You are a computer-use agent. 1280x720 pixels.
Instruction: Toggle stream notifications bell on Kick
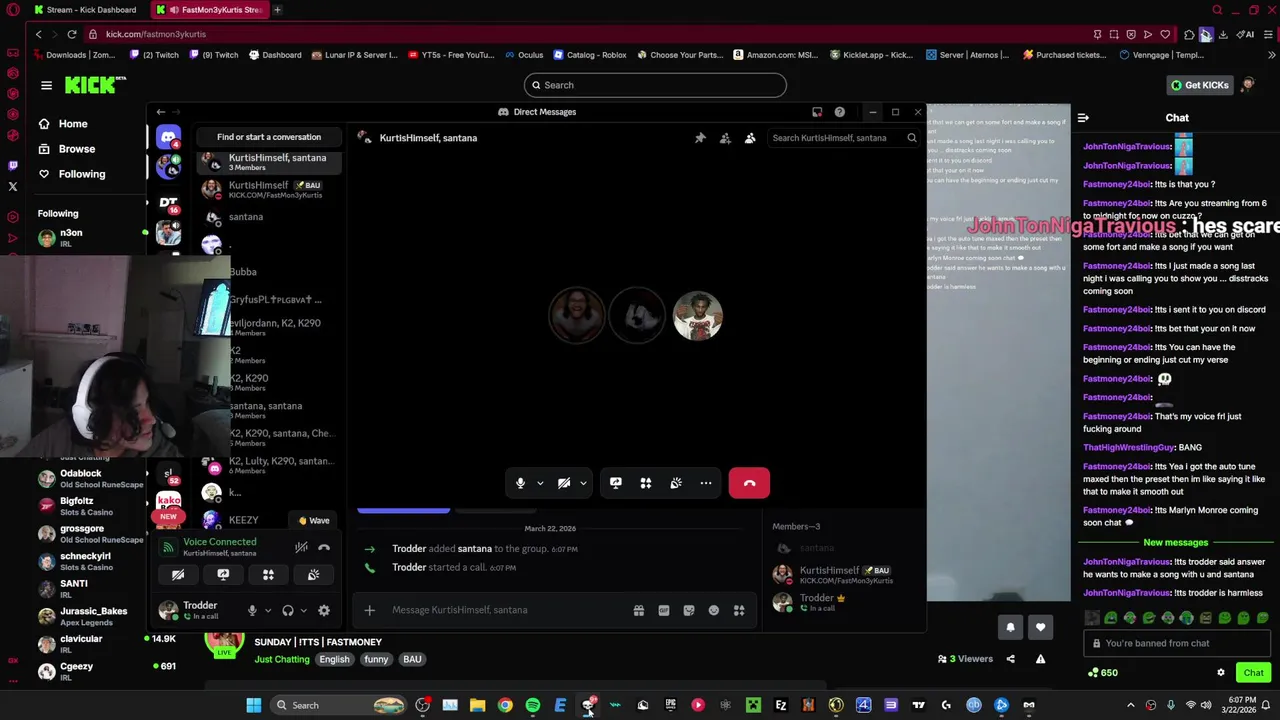pyautogui.click(x=1010, y=627)
